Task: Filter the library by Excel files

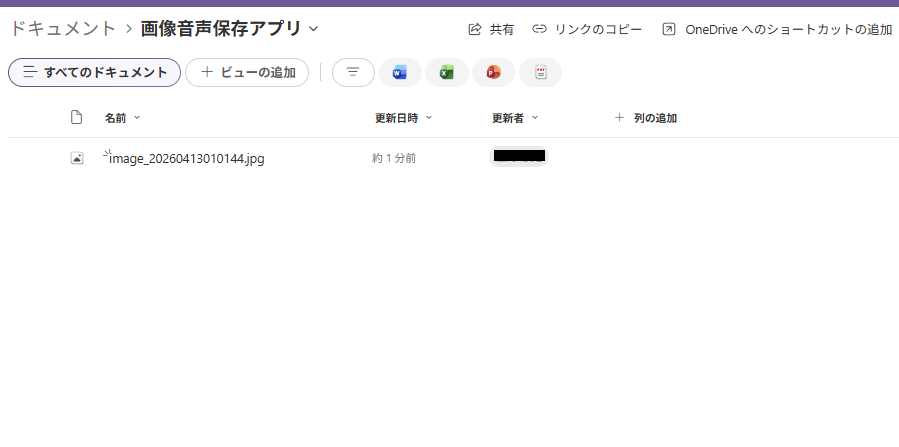Action: tap(447, 72)
